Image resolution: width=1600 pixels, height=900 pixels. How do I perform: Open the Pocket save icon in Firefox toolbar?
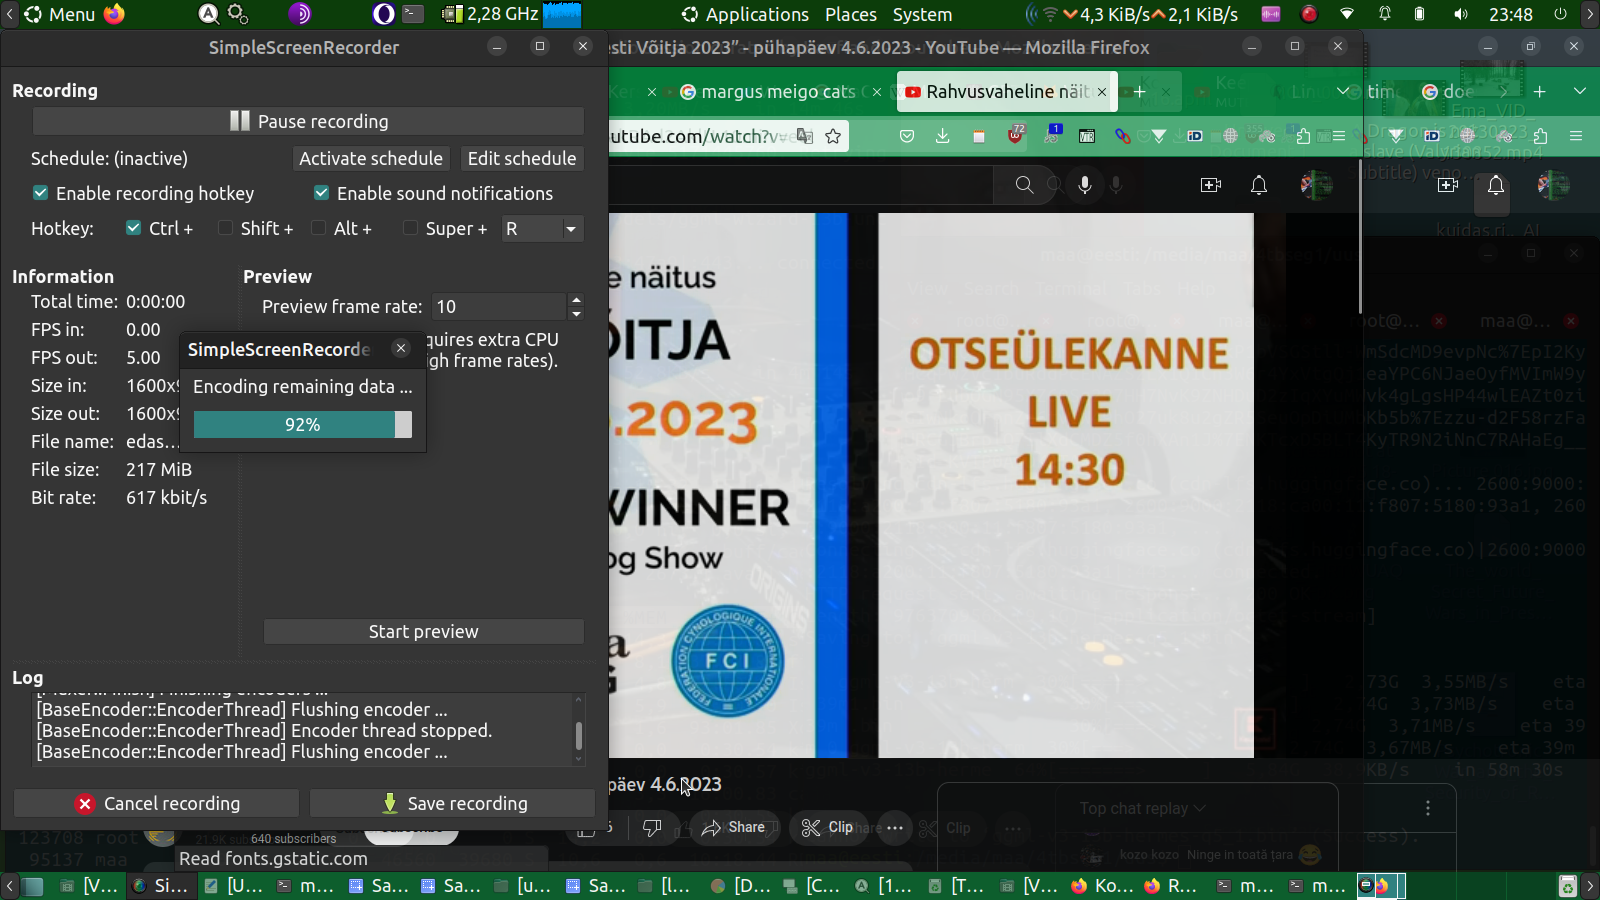coord(907,136)
